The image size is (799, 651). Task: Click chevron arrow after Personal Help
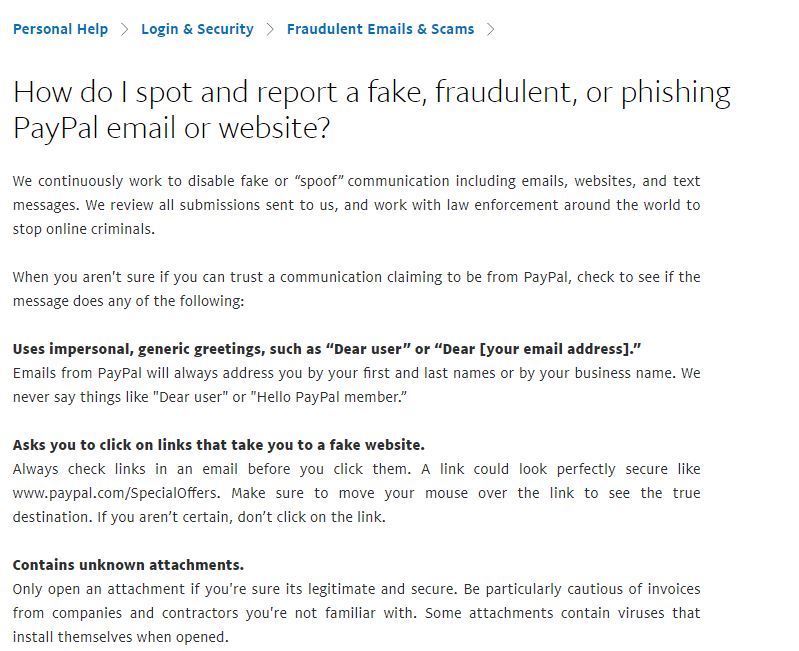pyautogui.click(x=124, y=30)
